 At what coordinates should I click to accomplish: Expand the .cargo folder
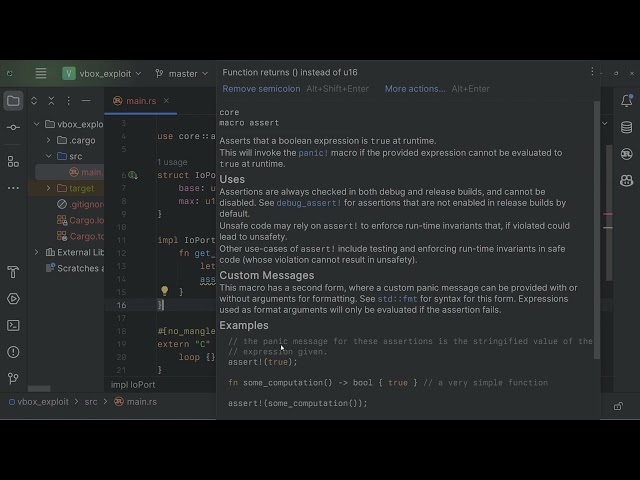pyautogui.click(x=48, y=140)
